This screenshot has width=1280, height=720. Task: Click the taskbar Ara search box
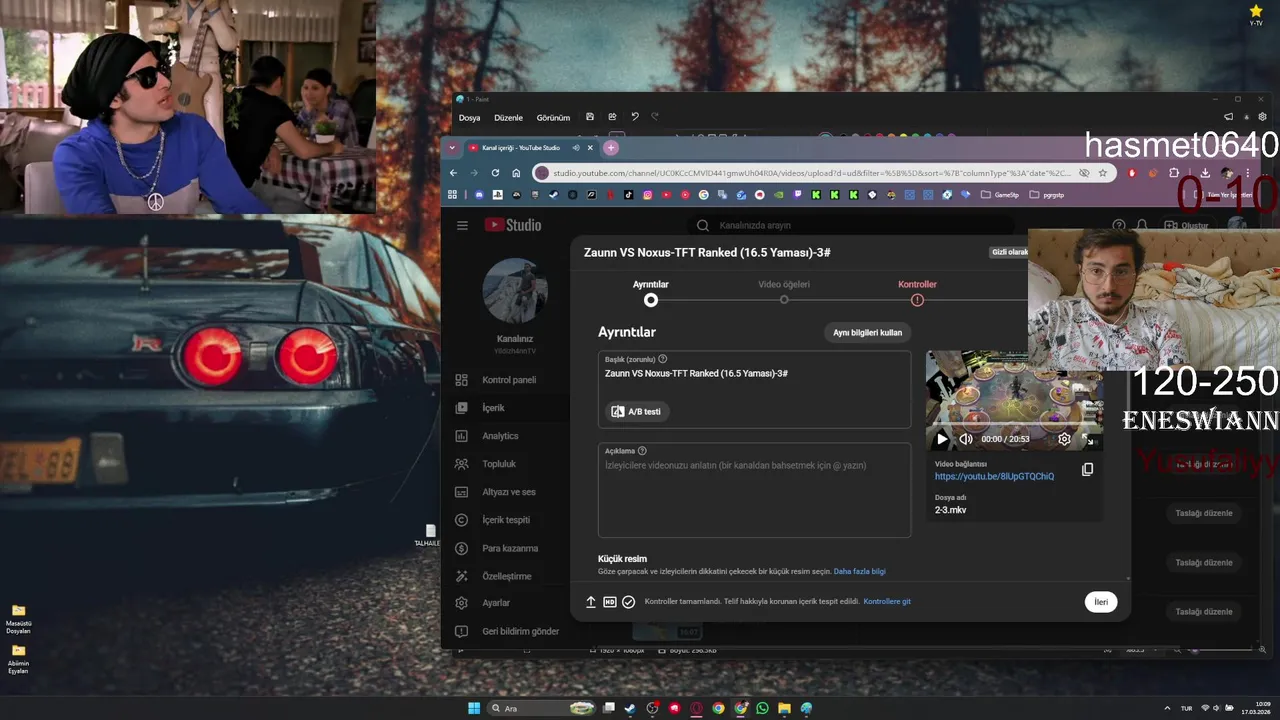541,708
